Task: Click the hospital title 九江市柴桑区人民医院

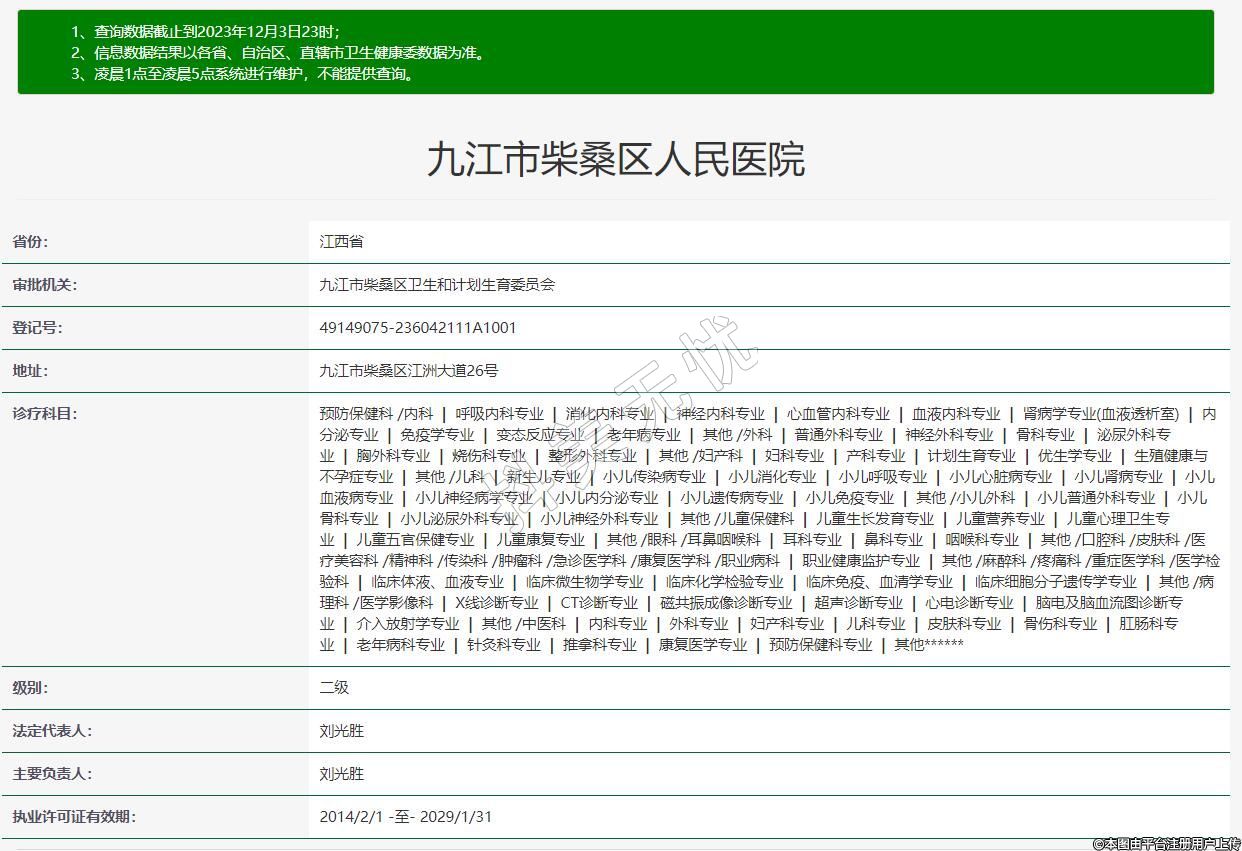Action: click(x=615, y=160)
